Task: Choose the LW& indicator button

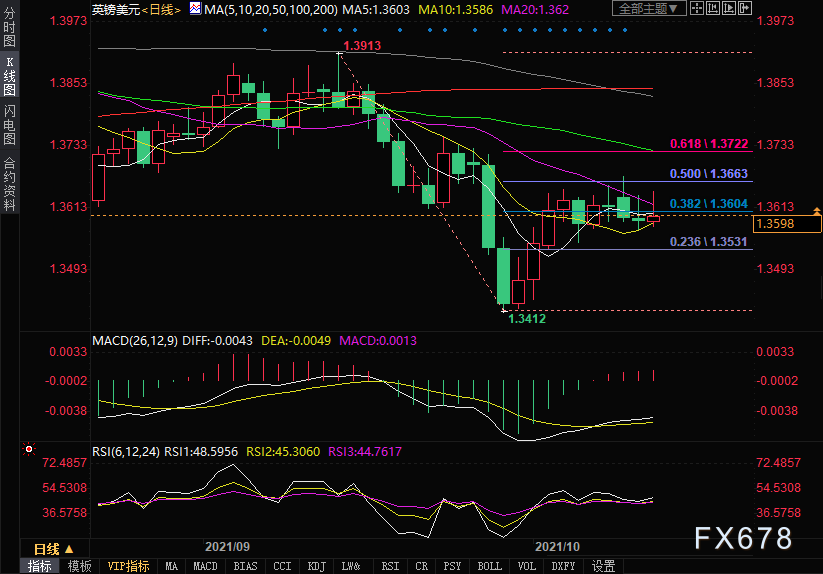Action: point(351,566)
